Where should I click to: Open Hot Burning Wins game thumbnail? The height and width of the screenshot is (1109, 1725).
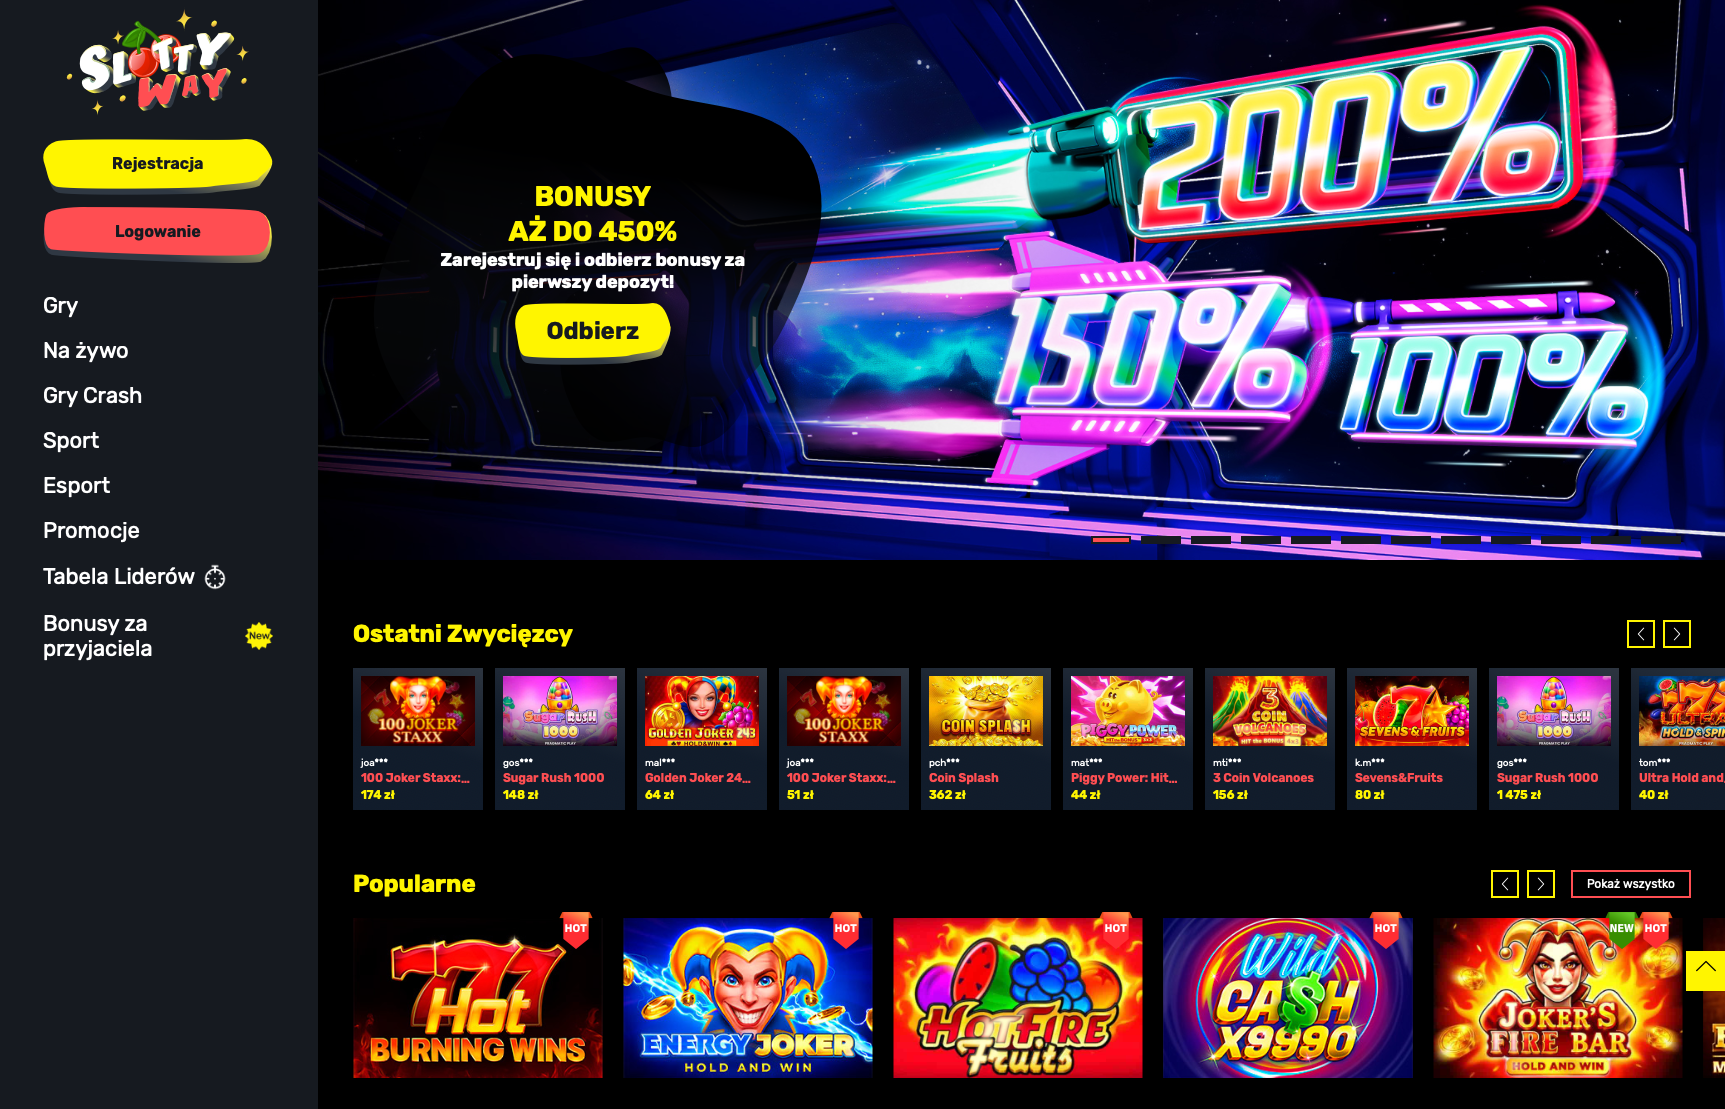tap(478, 998)
